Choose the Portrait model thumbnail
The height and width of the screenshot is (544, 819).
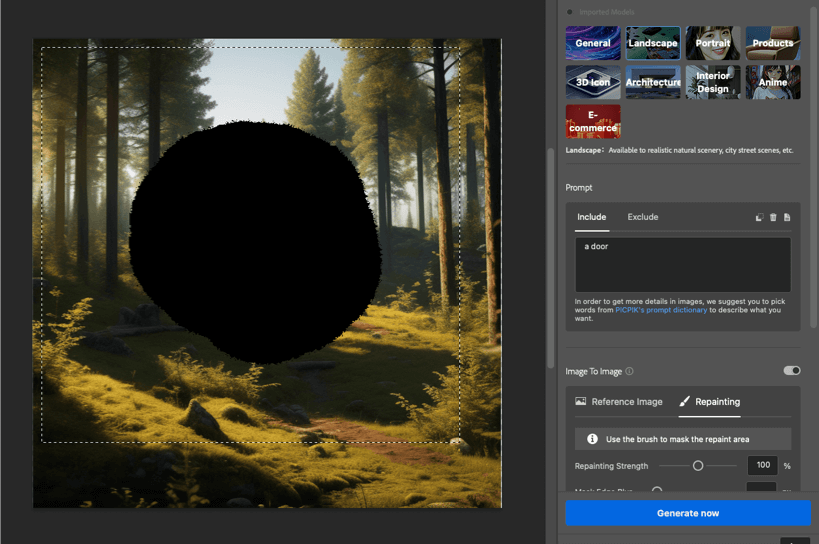[x=712, y=43]
